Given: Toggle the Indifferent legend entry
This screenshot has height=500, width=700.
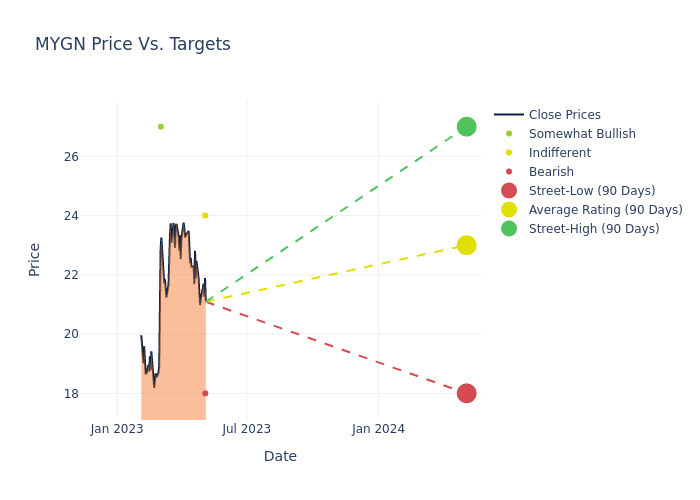Looking at the screenshot, I should (x=559, y=153).
